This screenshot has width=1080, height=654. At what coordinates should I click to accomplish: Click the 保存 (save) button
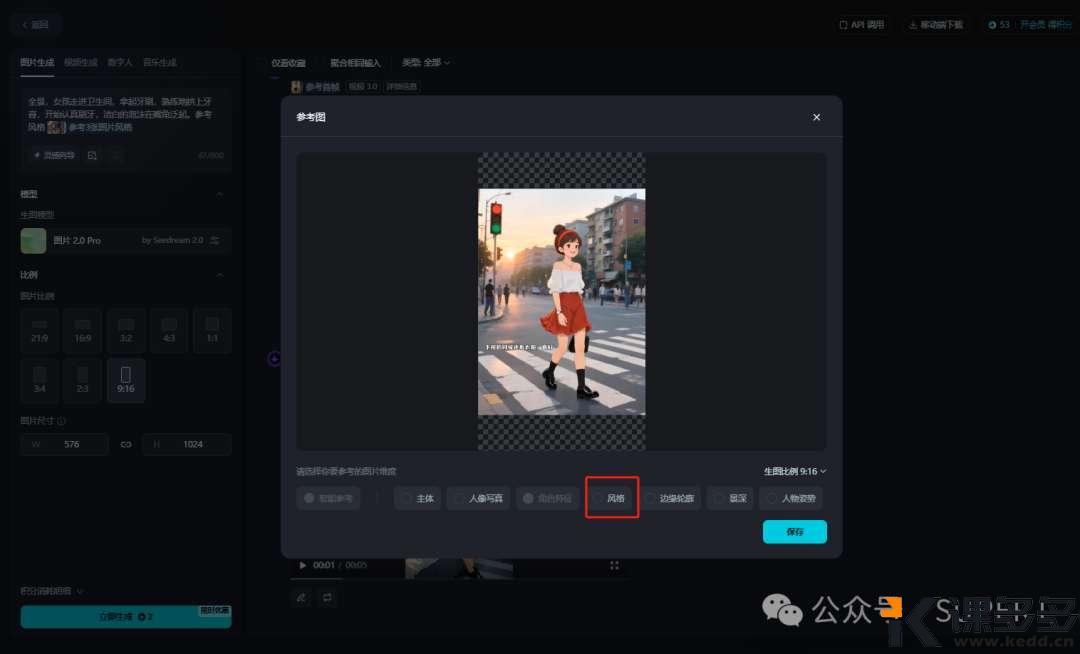pyautogui.click(x=794, y=532)
